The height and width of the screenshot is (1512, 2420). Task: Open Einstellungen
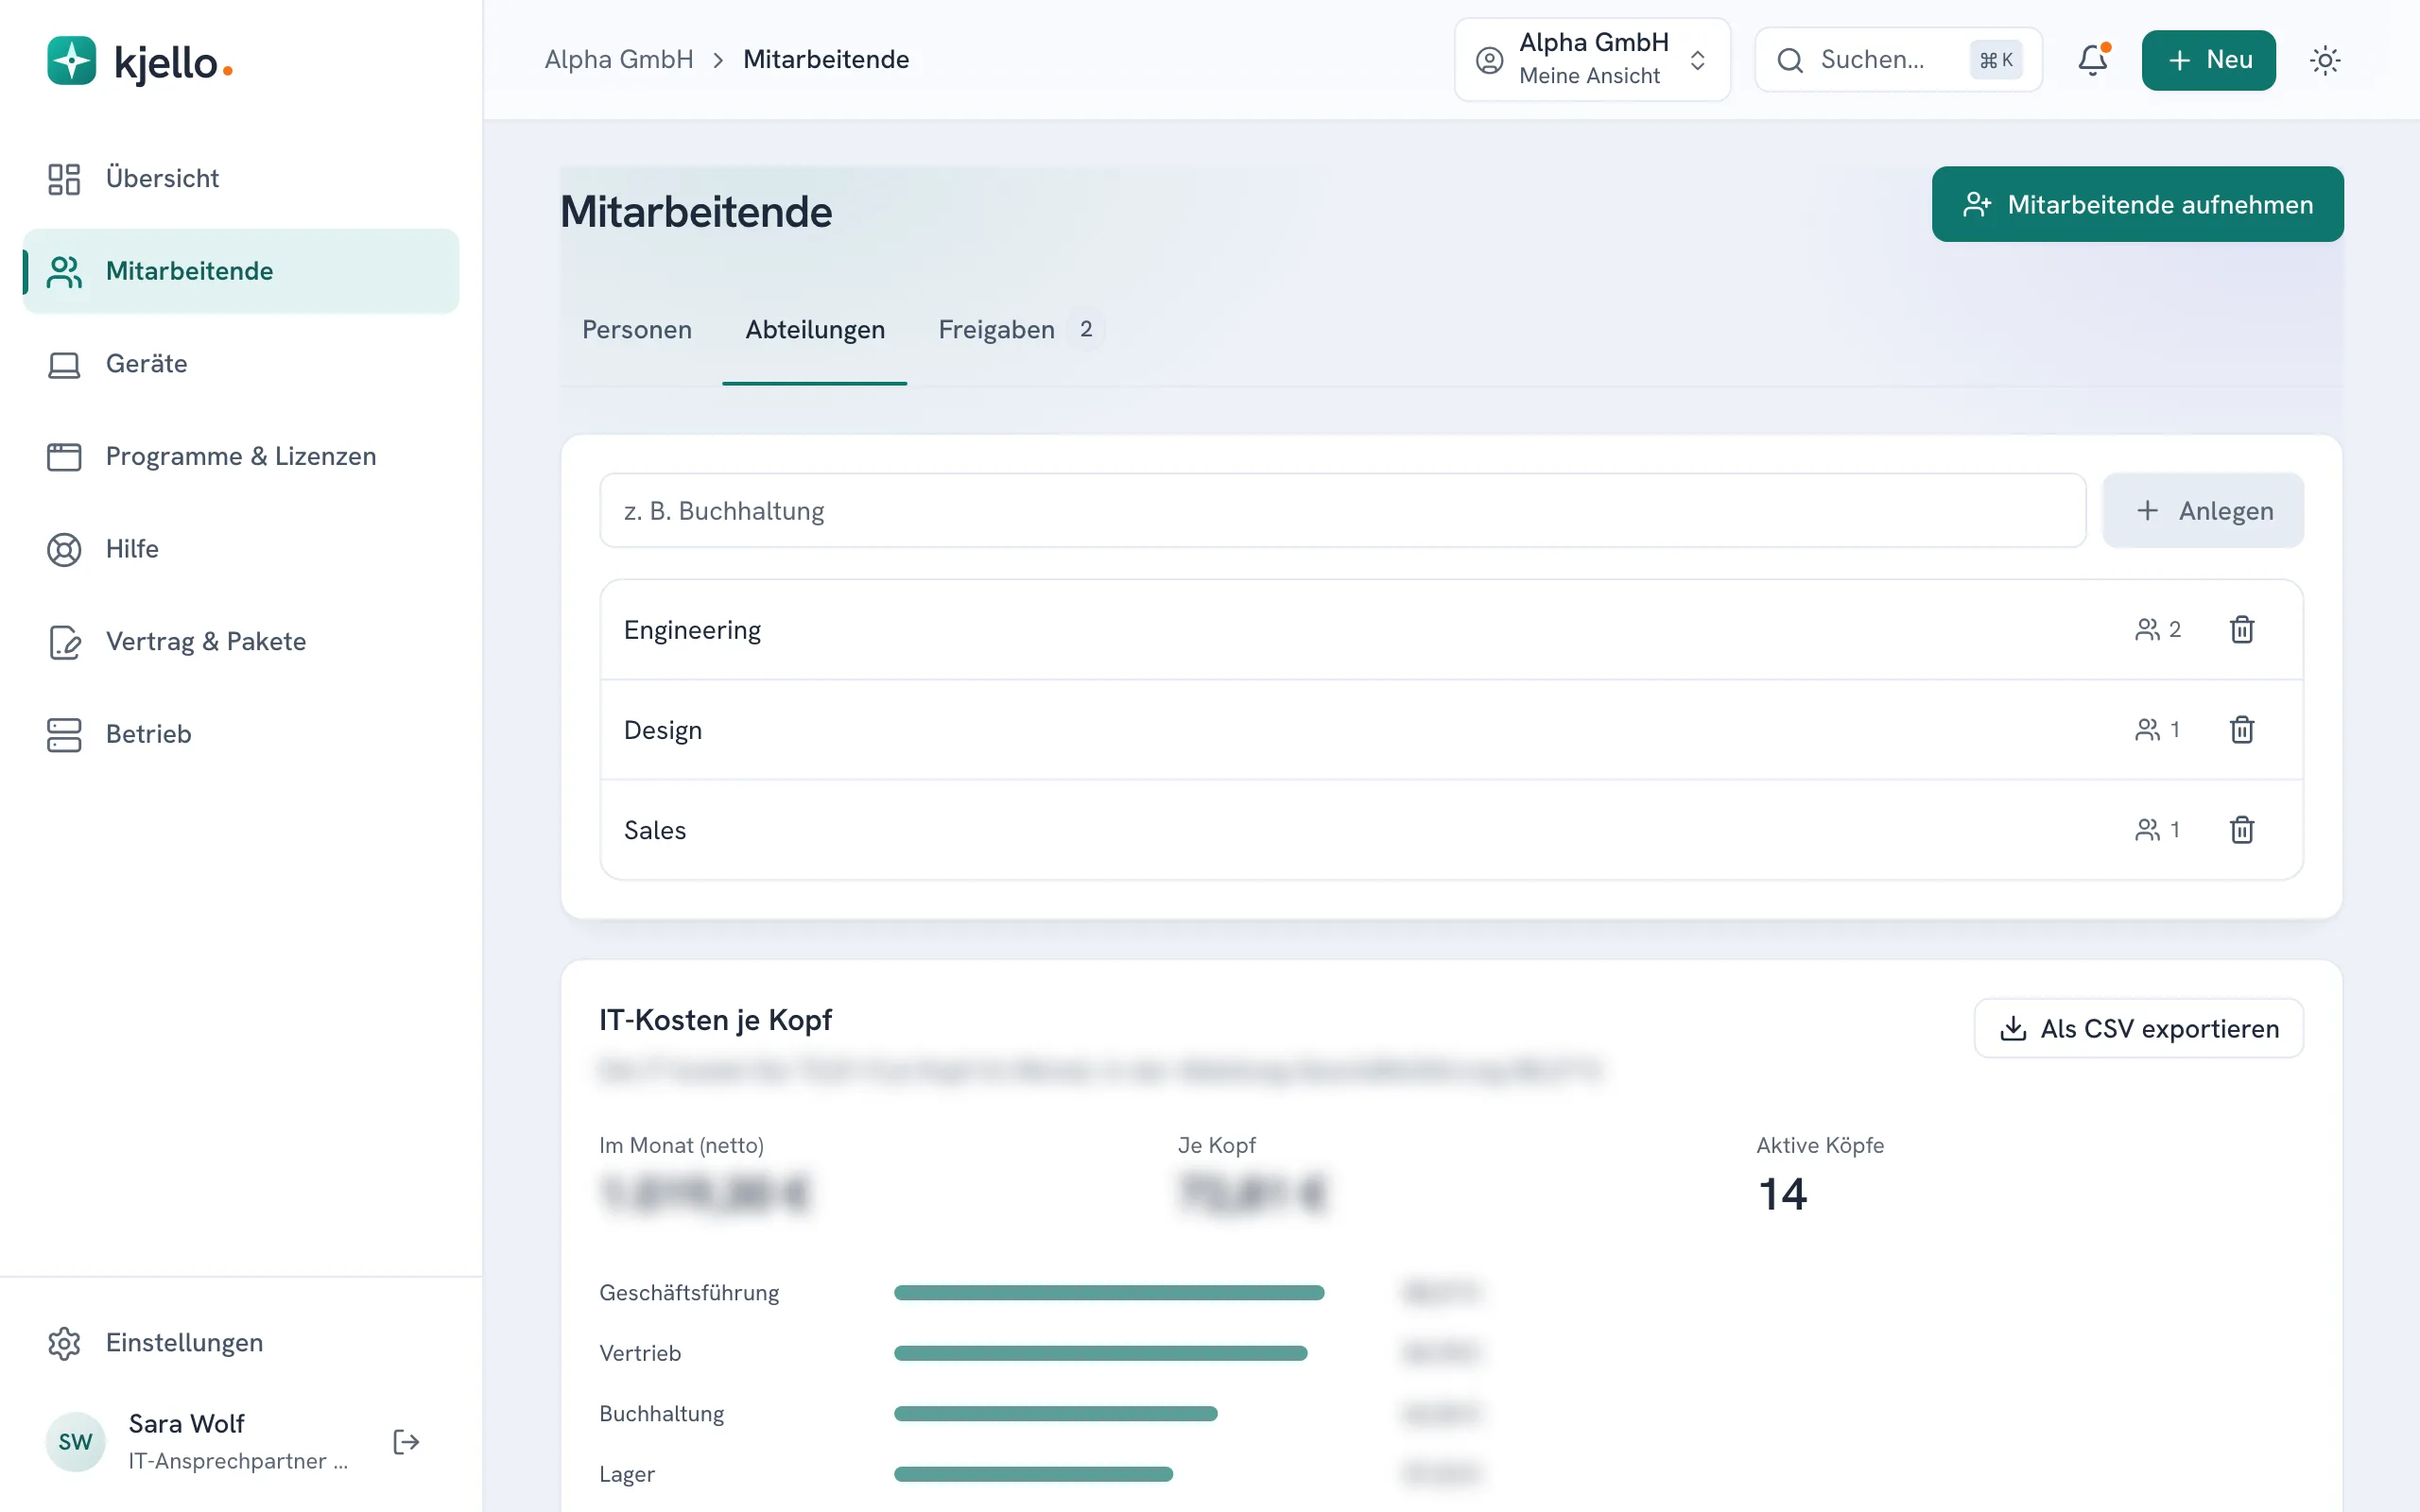pos(241,1342)
